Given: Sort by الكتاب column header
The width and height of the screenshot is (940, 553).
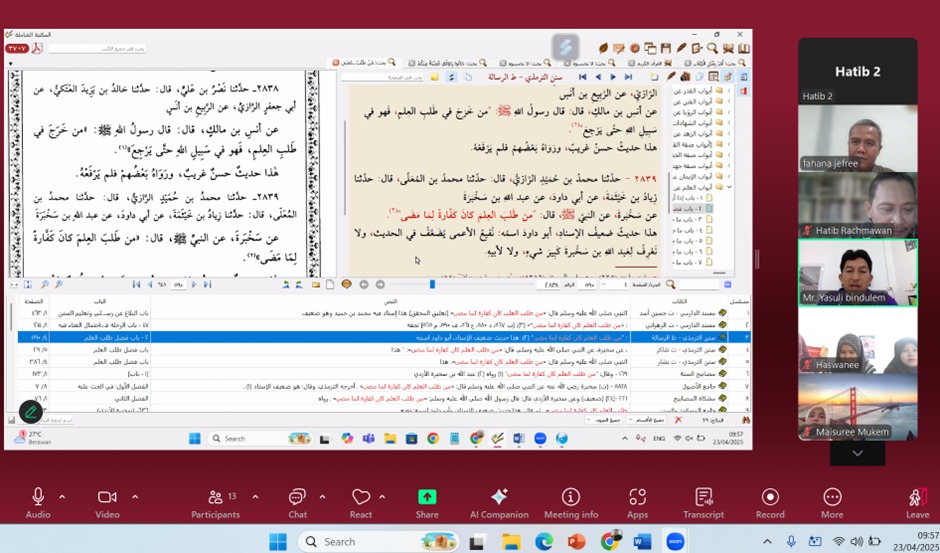Looking at the screenshot, I should click(x=680, y=301).
